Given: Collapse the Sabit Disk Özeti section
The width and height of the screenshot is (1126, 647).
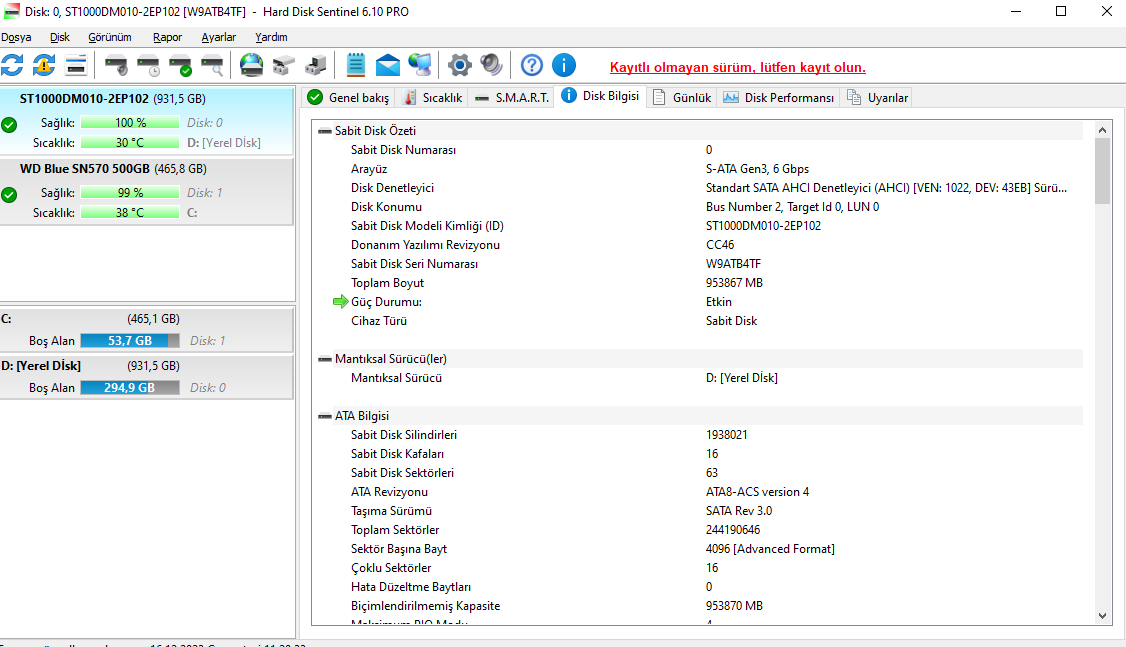Looking at the screenshot, I should [x=324, y=131].
